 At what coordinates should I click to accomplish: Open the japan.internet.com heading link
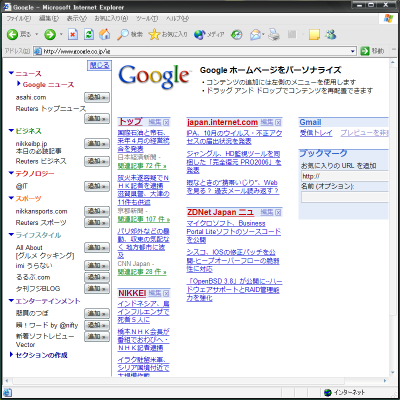pyautogui.click(x=222, y=122)
